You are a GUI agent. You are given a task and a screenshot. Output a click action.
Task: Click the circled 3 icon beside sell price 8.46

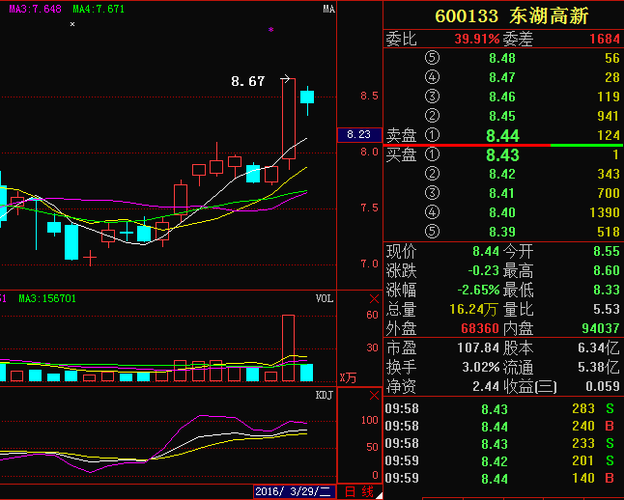pos(432,97)
